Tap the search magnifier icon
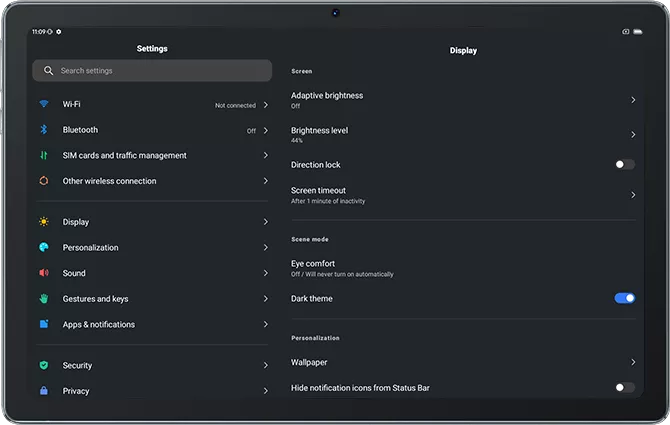 click(x=47, y=71)
